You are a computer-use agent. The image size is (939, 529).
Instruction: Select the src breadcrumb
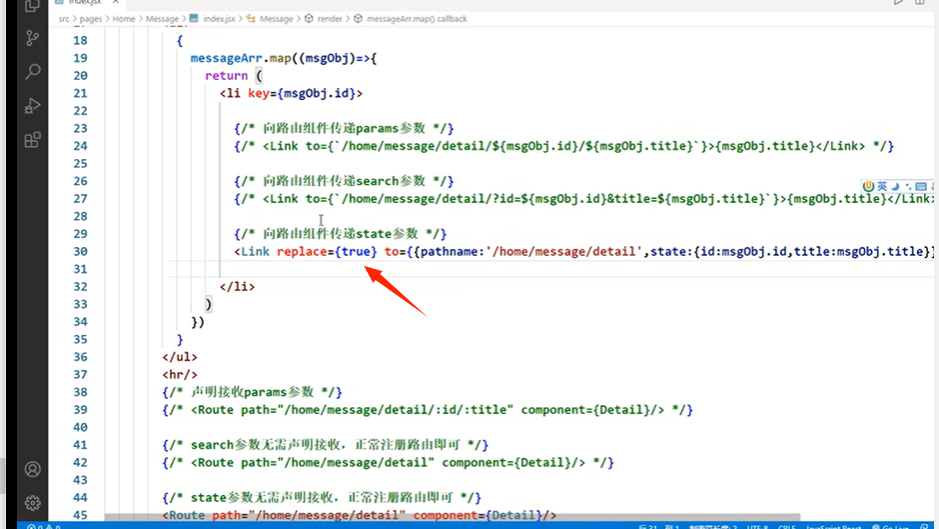pyautogui.click(x=64, y=19)
